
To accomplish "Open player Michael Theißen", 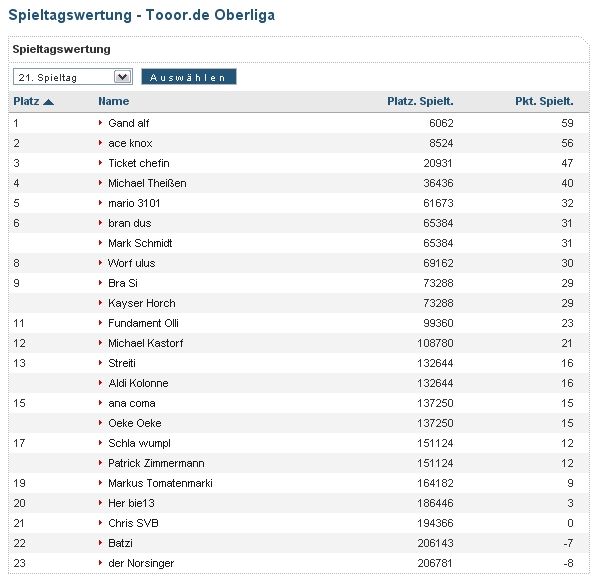I will tap(147, 183).
